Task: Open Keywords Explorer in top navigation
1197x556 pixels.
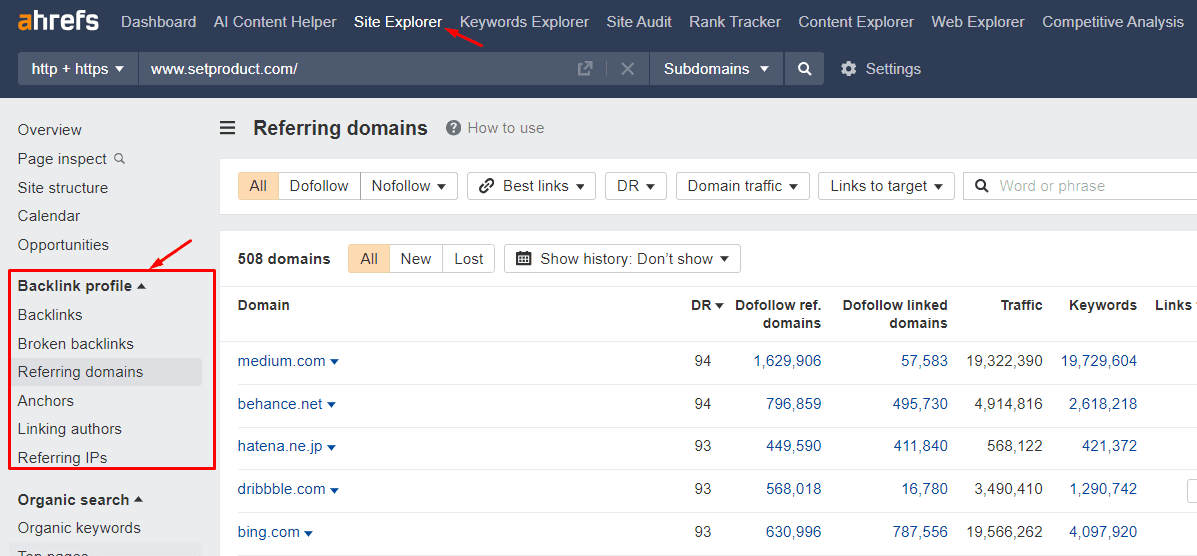Action: [x=524, y=21]
